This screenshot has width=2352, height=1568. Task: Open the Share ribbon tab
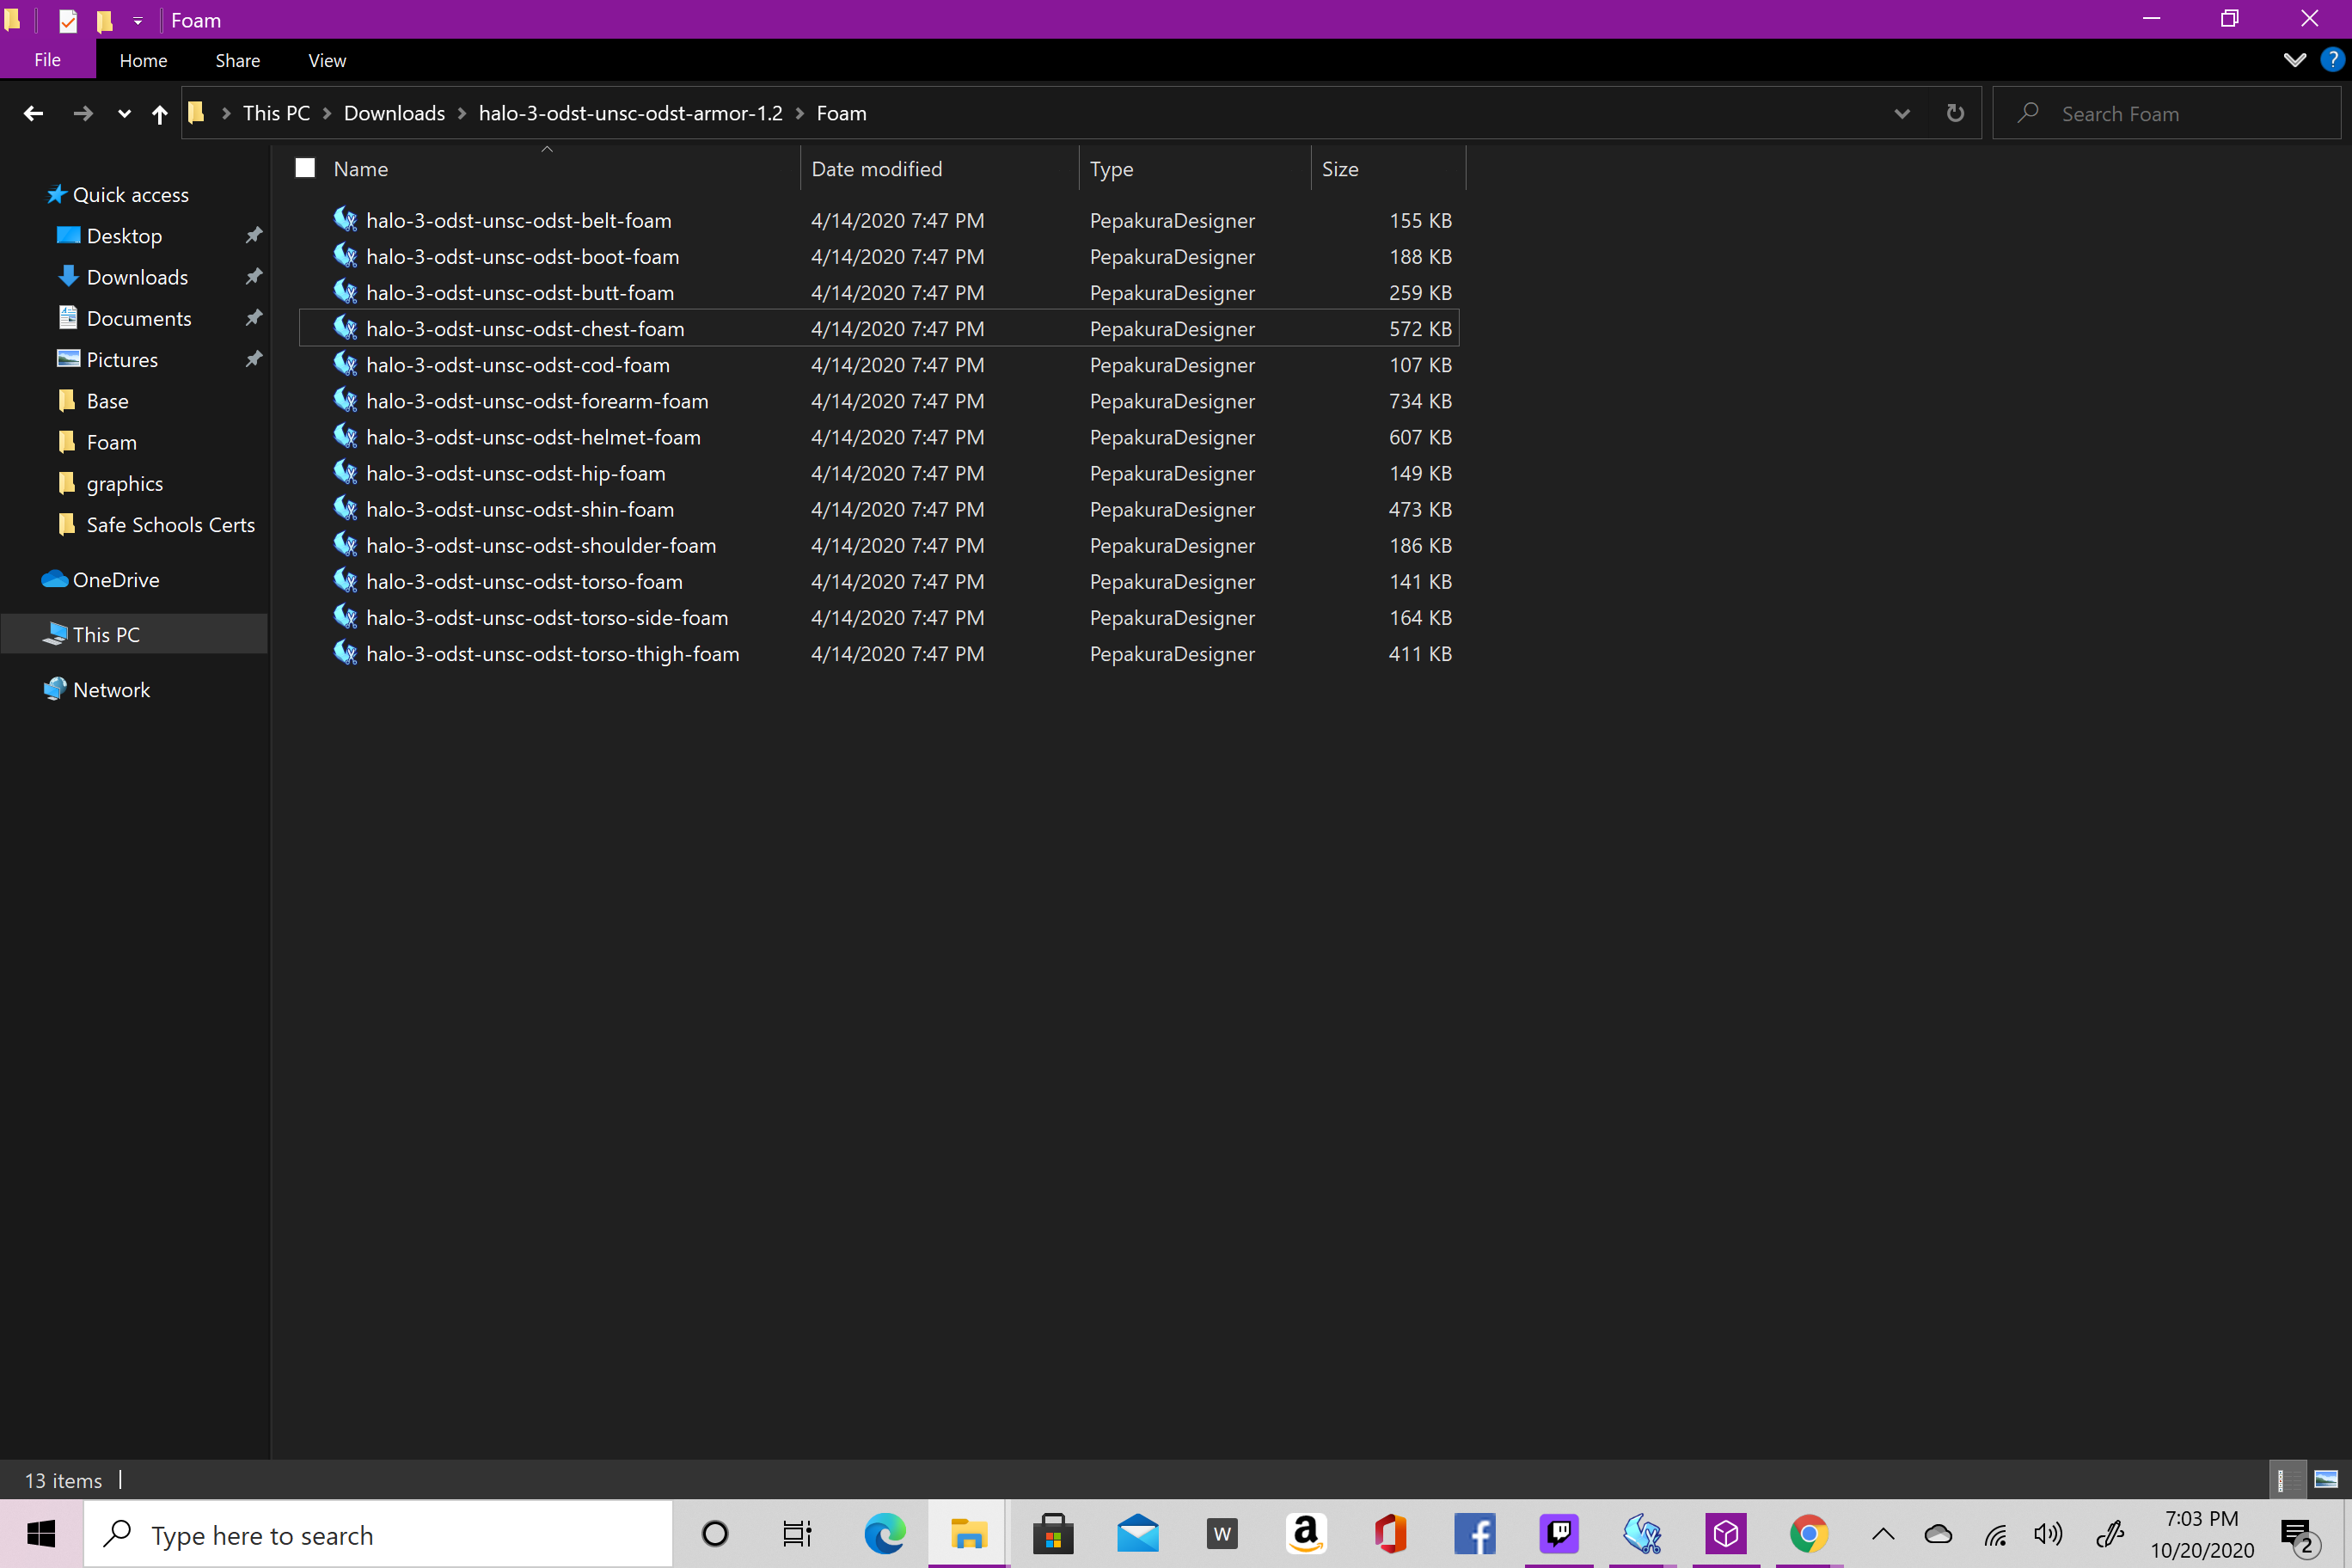pyautogui.click(x=238, y=60)
